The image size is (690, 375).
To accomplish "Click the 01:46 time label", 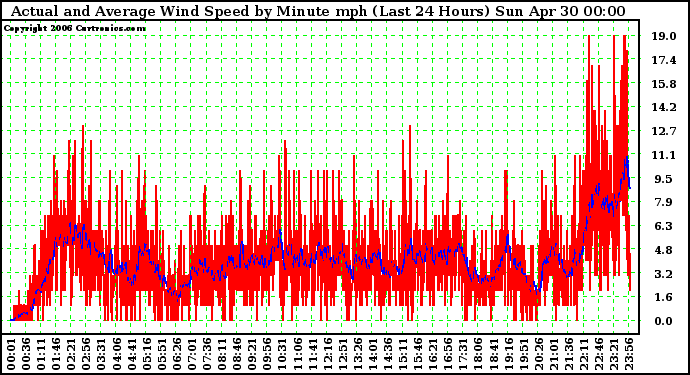I will (56, 354).
